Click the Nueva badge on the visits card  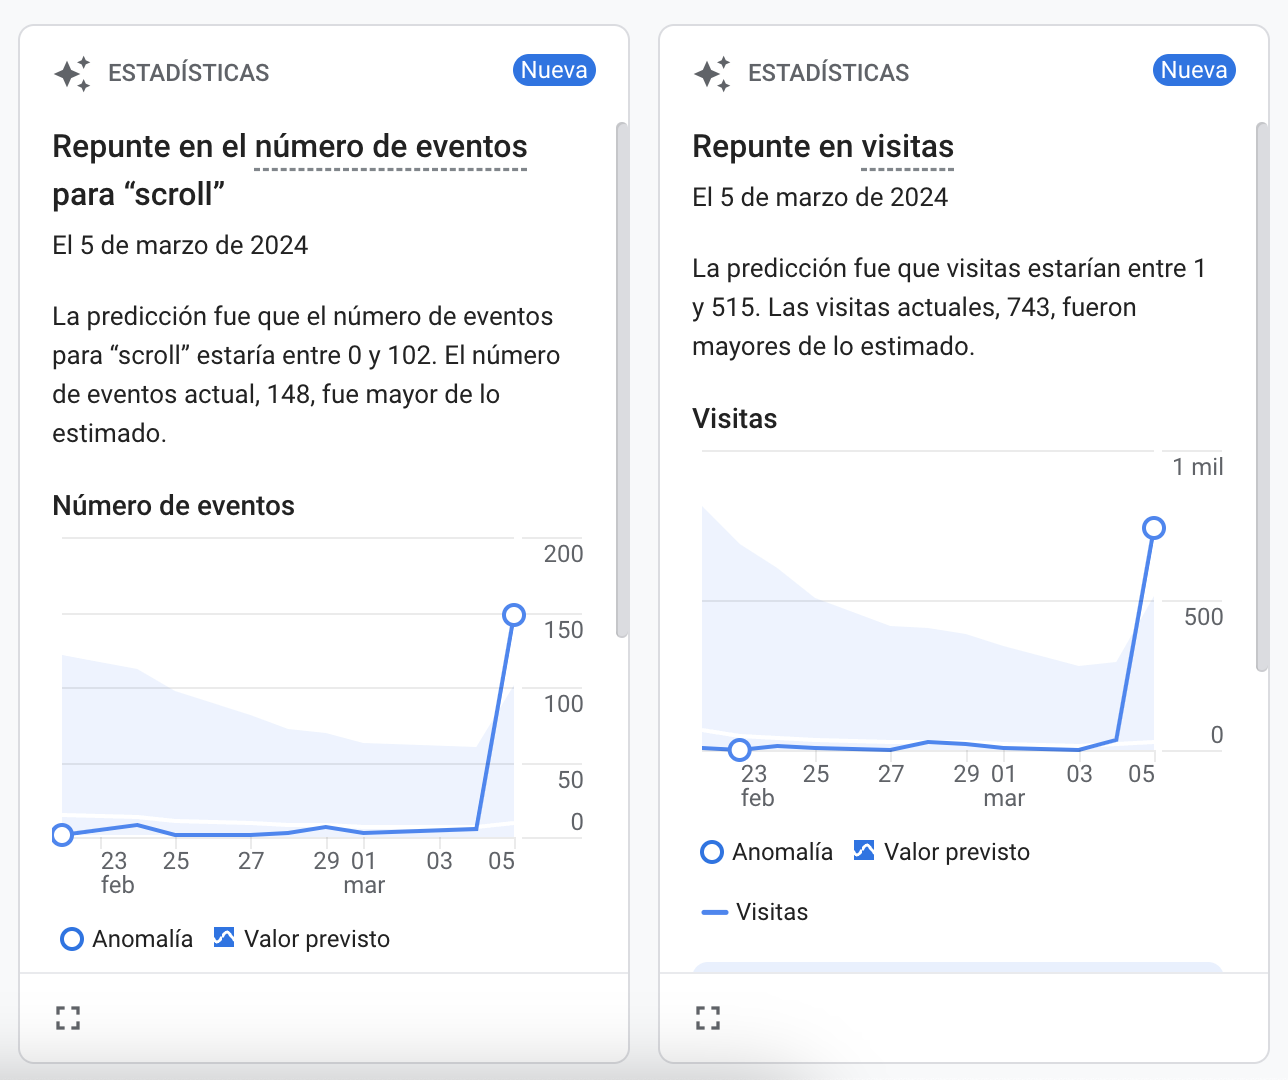click(1194, 70)
